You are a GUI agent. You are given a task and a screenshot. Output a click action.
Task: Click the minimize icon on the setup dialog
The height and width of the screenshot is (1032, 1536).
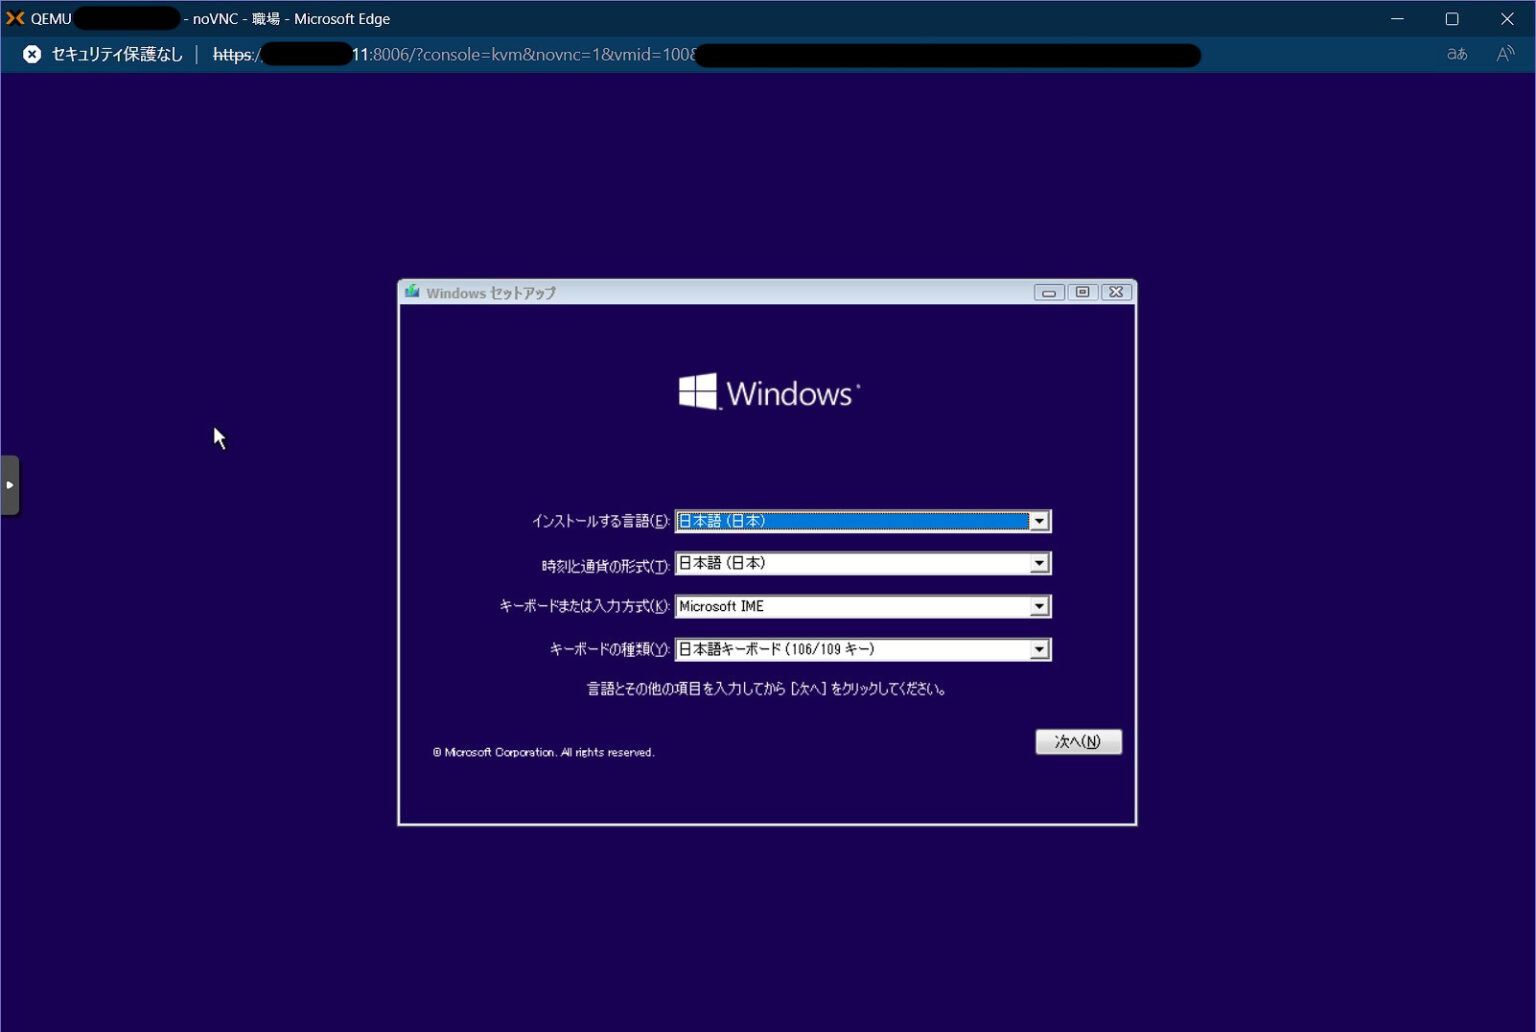pos(1048,292)
